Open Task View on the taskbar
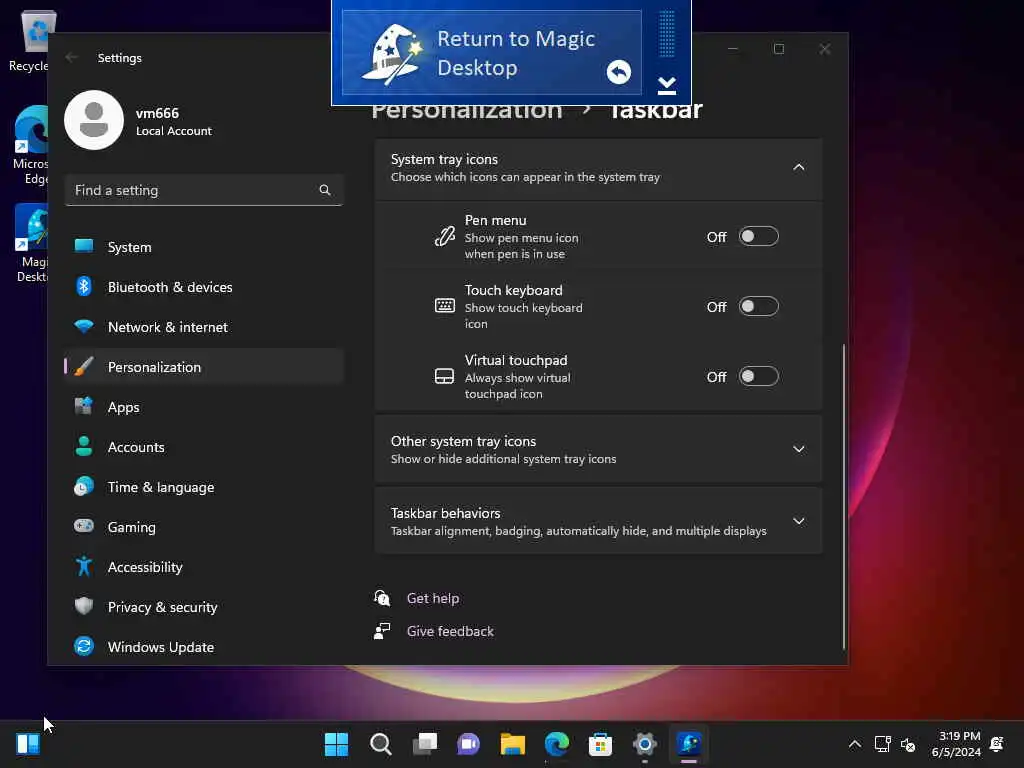Screen dimensions: 1024x768 [424, 744]
